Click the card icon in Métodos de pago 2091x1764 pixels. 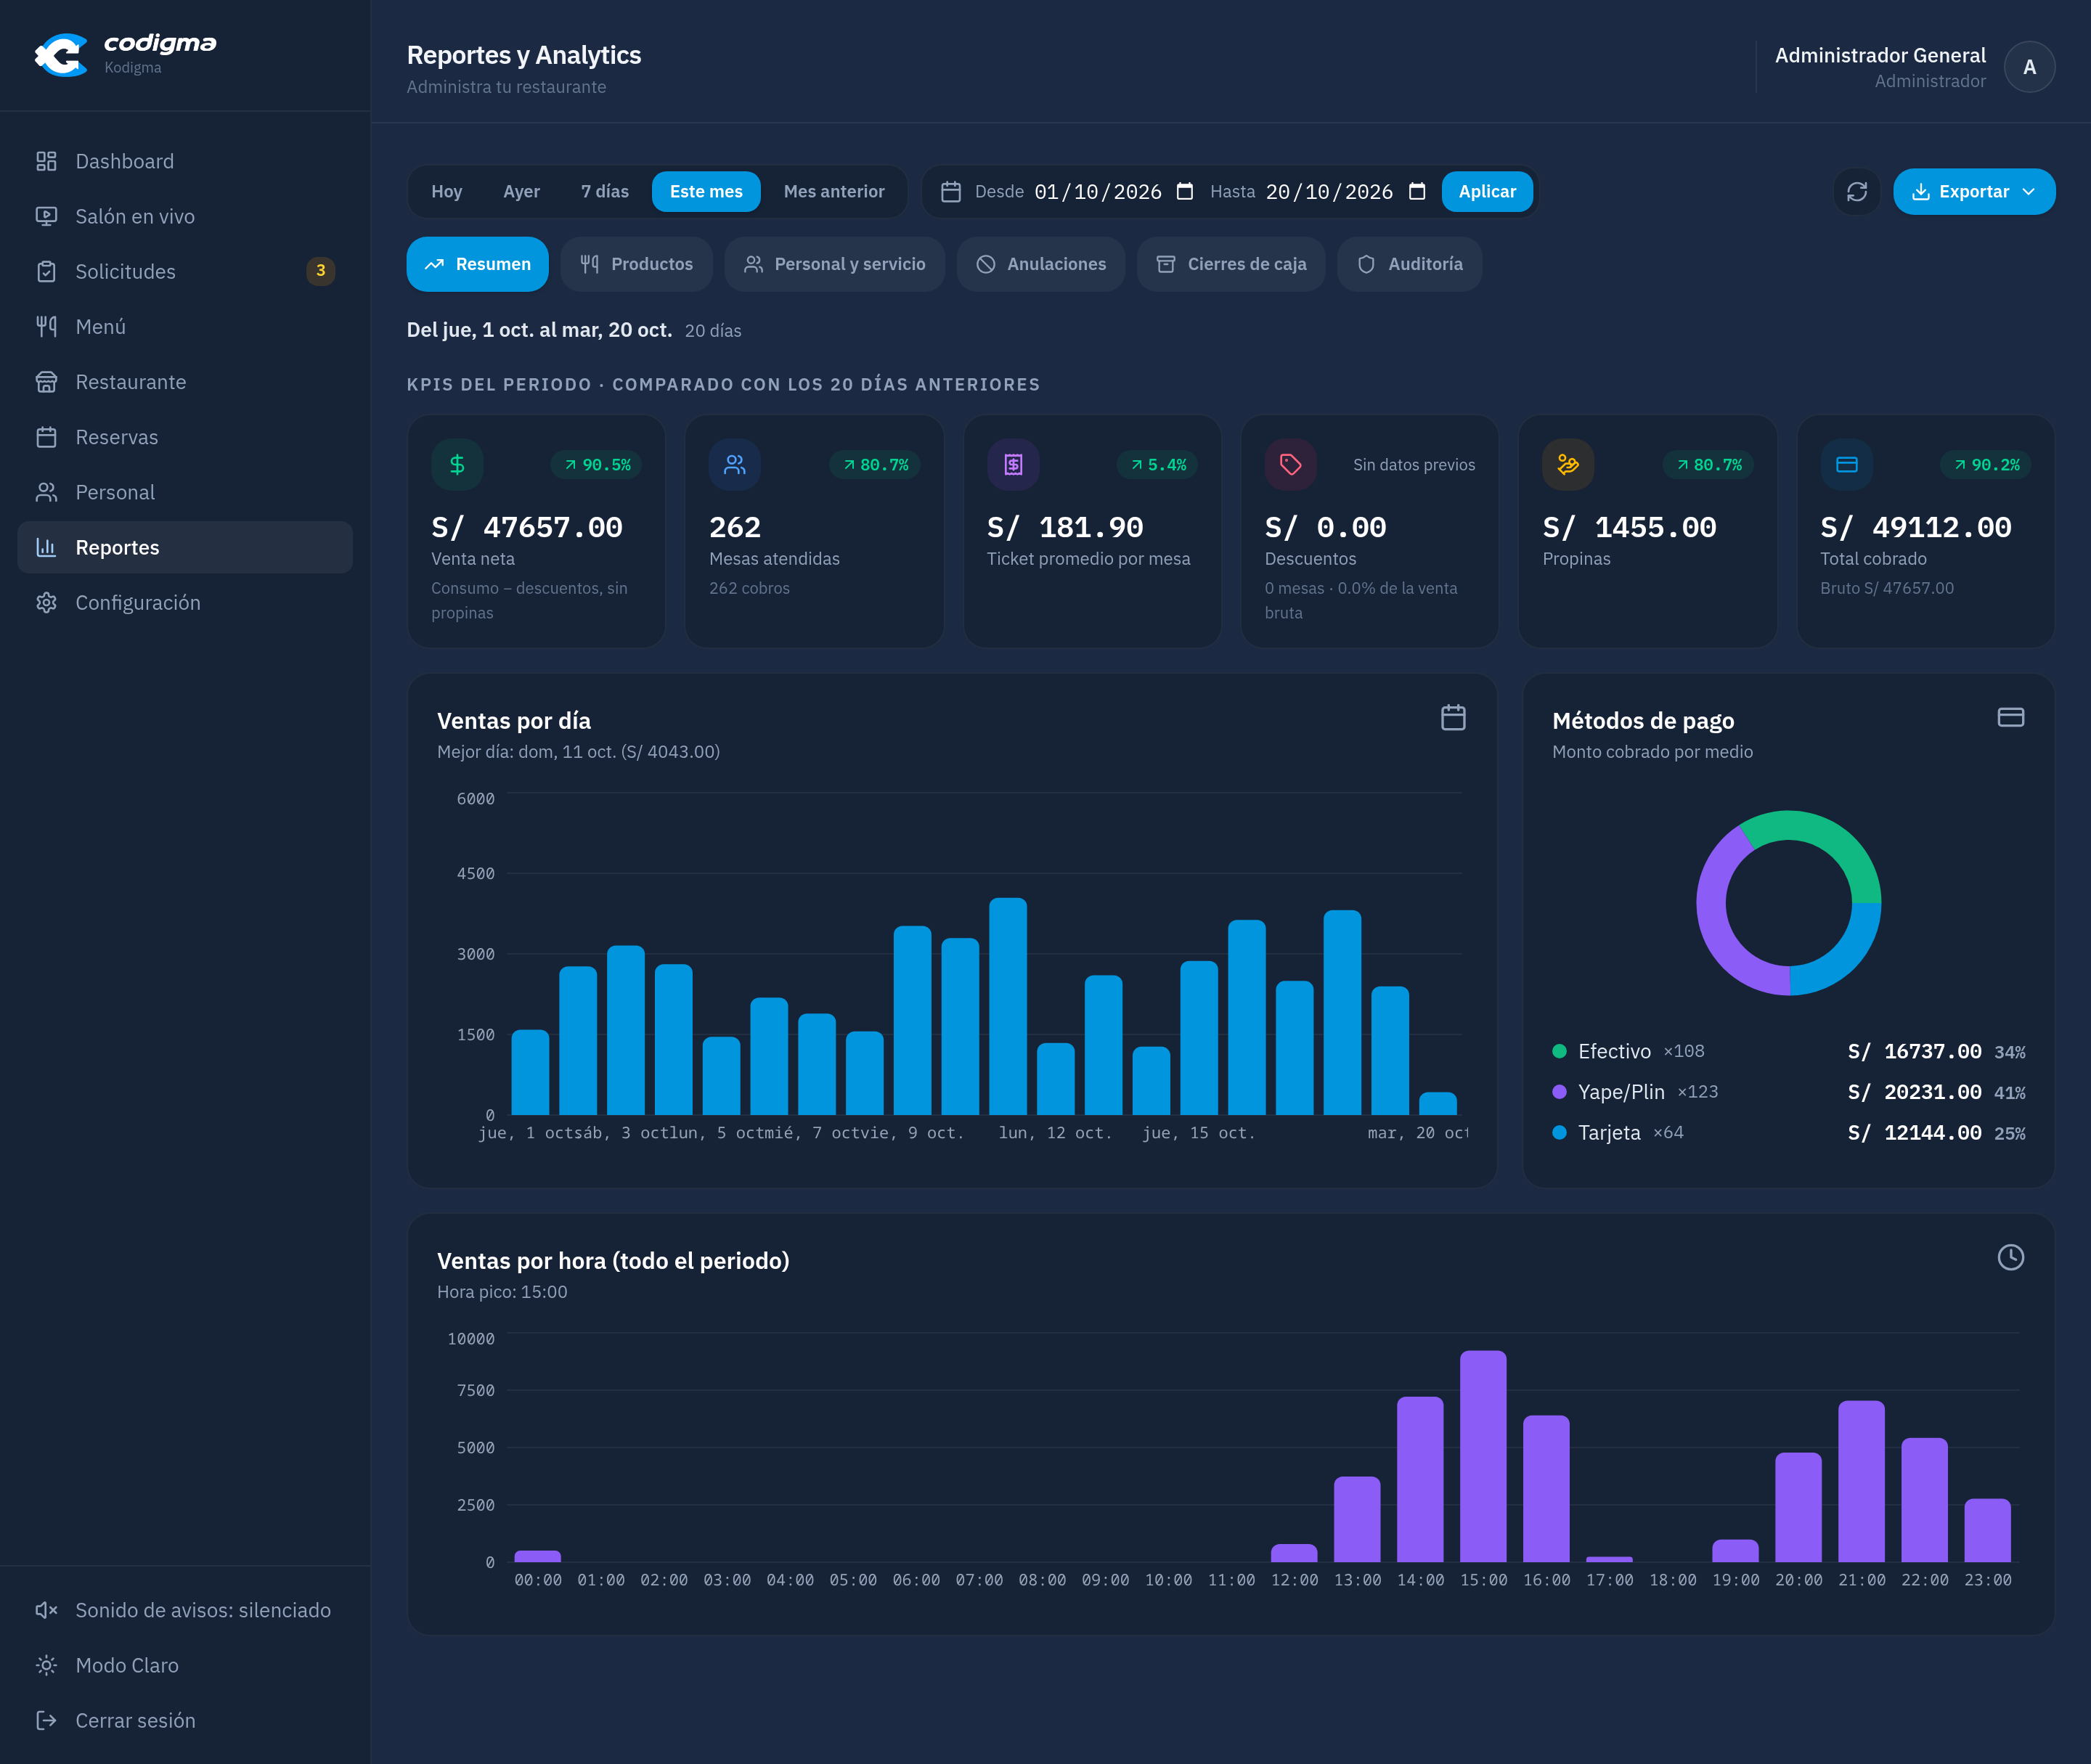[2010, 717]
